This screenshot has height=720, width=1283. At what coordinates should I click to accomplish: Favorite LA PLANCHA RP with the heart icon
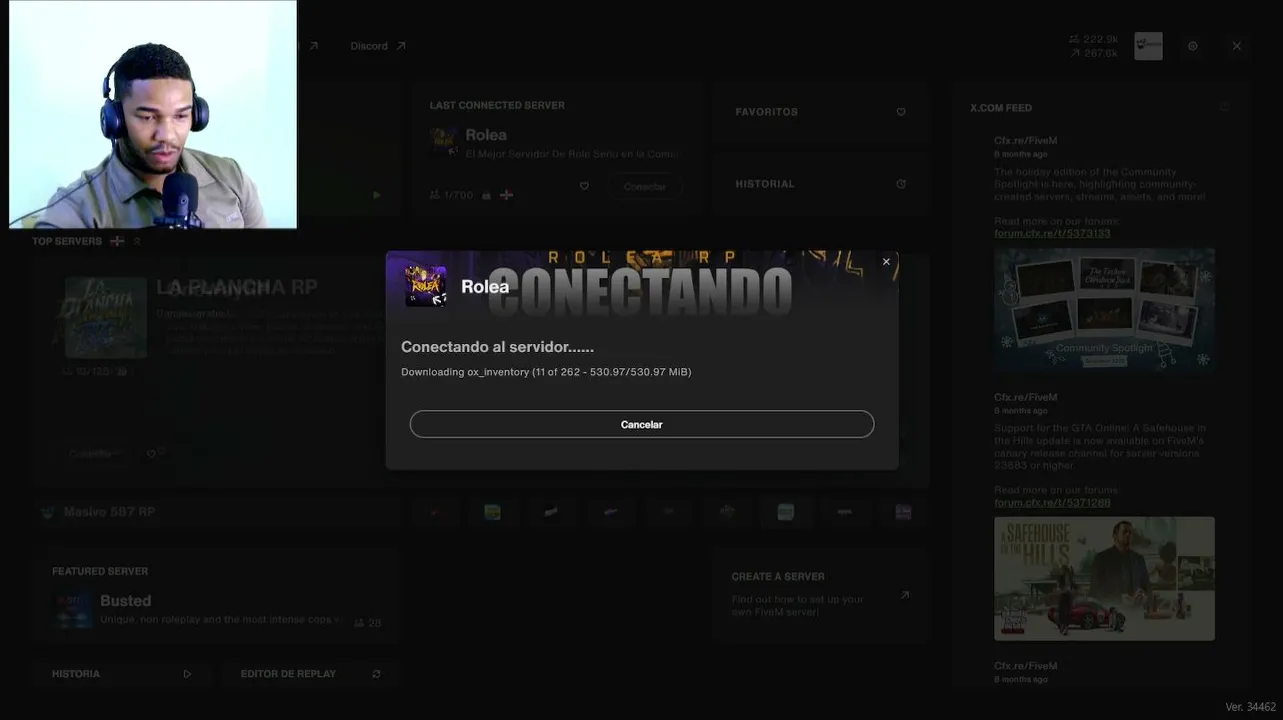pyautogui.click(x=152, y=454)
